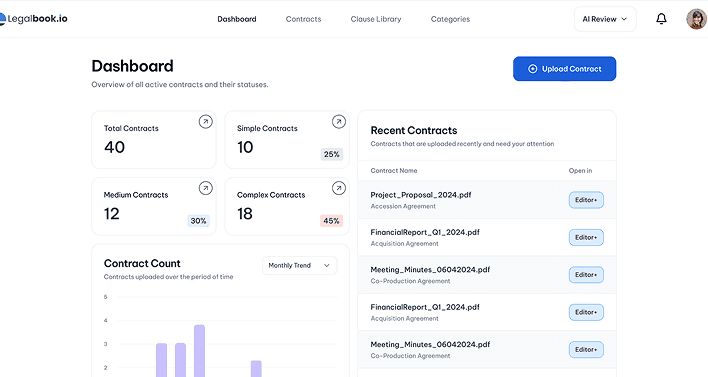Image resolution: width=708 pixels, height=377 pixels.
Task: Click the Legalbook.io logo
Action: click(x=34, y=19)
